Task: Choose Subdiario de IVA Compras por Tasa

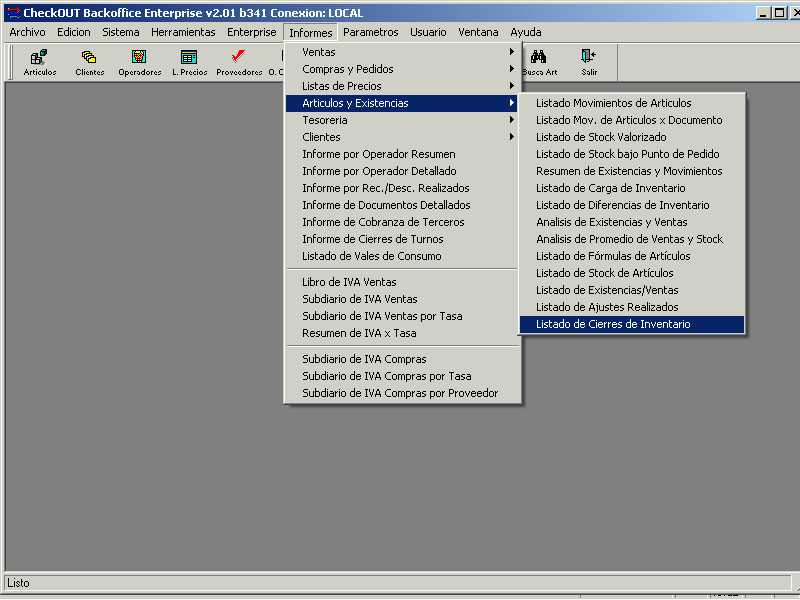Action: click(402, 376)
